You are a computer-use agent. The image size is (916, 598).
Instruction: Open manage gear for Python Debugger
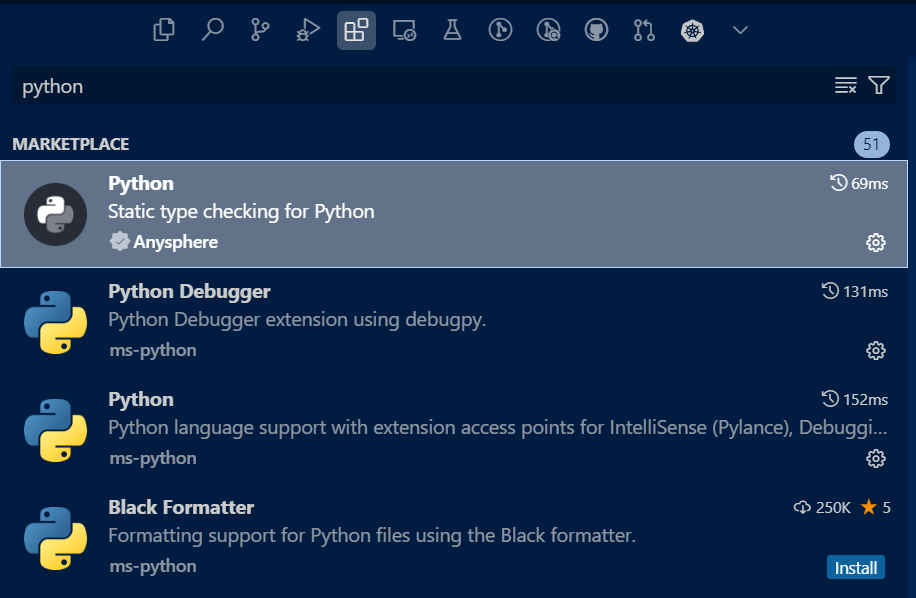(x=876, y=350)
